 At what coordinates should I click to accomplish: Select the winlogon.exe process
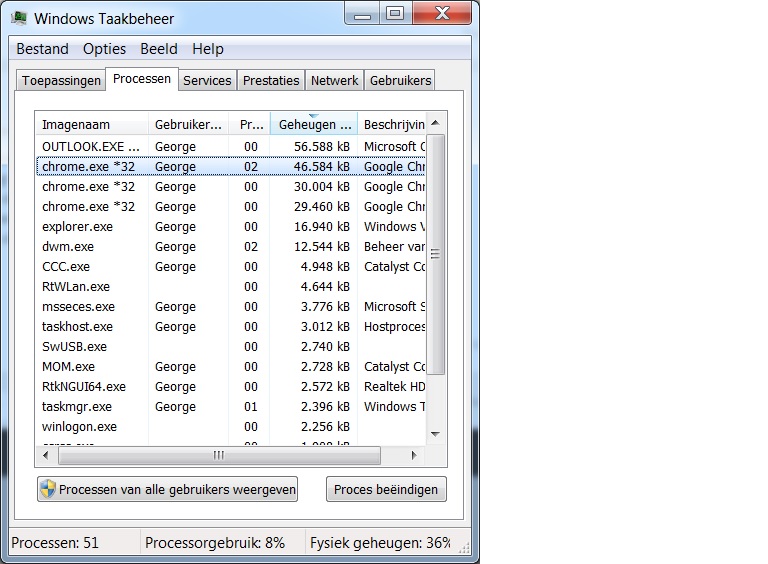point(231,427)
